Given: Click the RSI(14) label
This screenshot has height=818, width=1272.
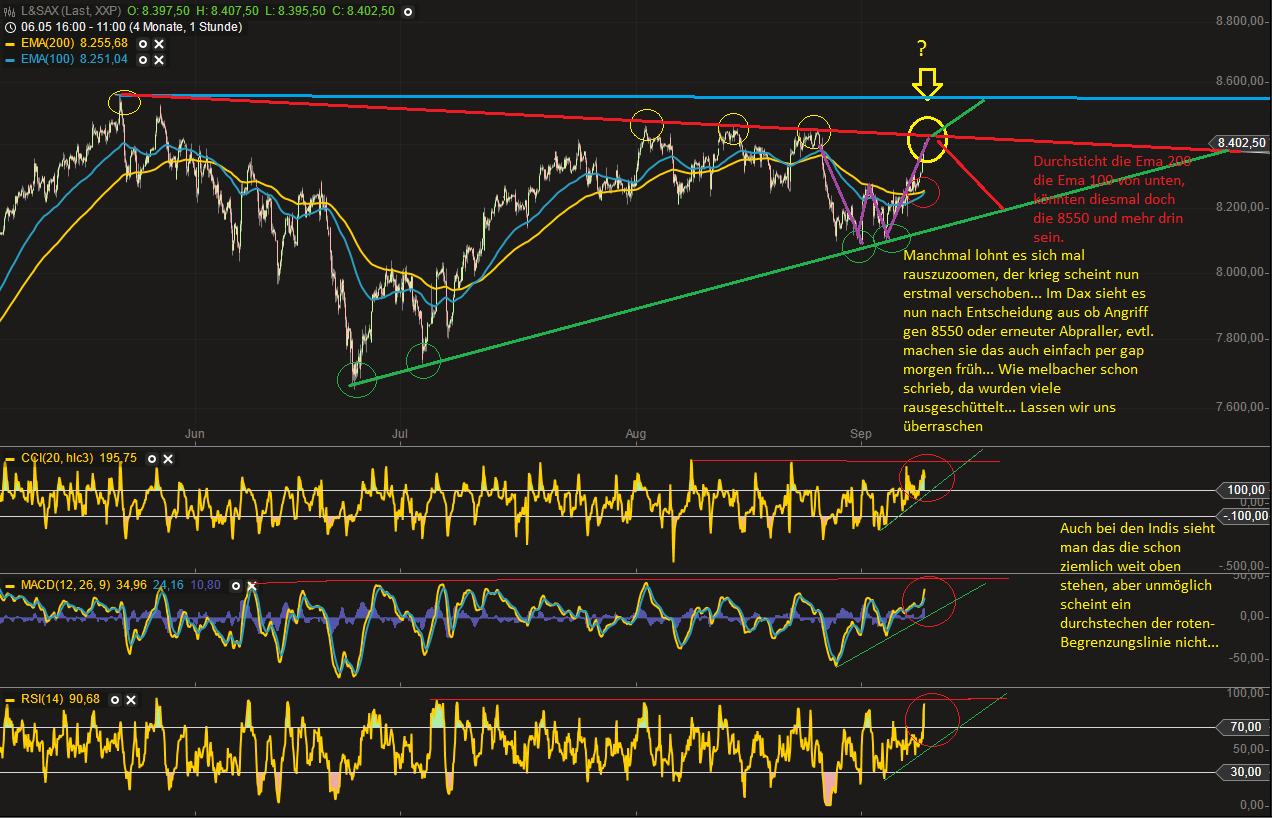Looking at the screenshot, I should click(42, 698).
